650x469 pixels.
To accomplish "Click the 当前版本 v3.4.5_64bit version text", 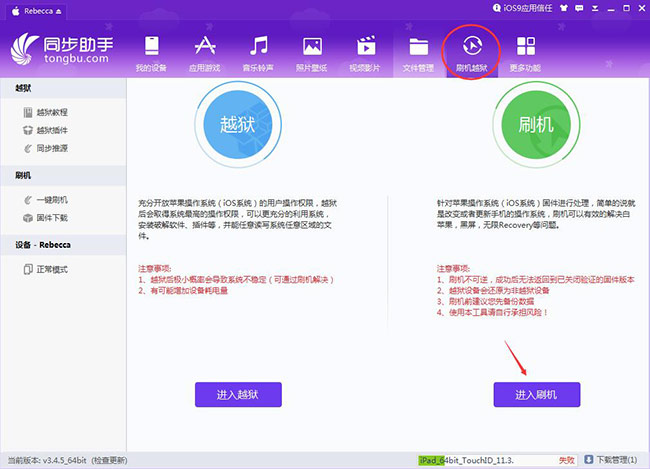I will pyautogui.click(x=47, y=460).
